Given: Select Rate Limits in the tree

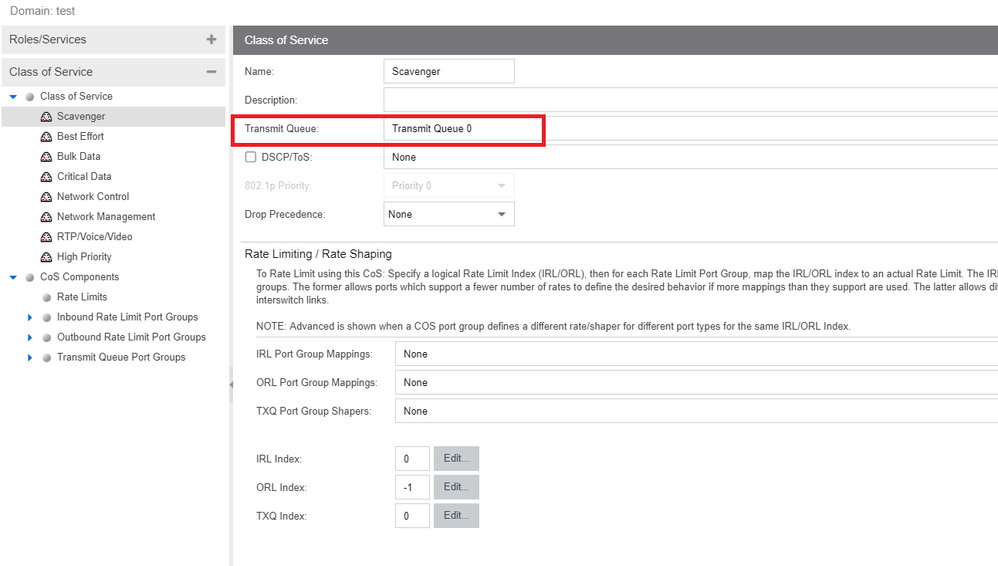Looking at the screenshot, I should [x=82, y=297].
